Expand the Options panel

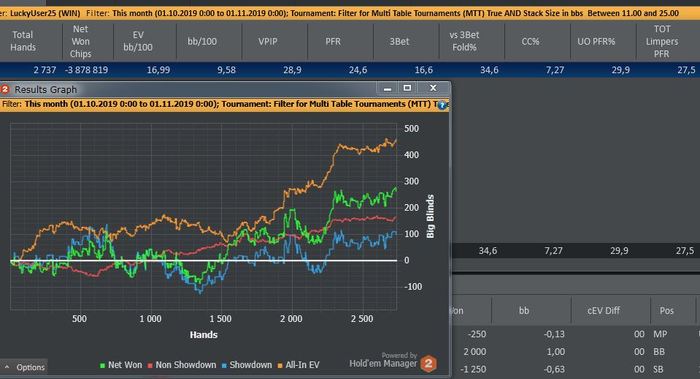click(24, 367)
